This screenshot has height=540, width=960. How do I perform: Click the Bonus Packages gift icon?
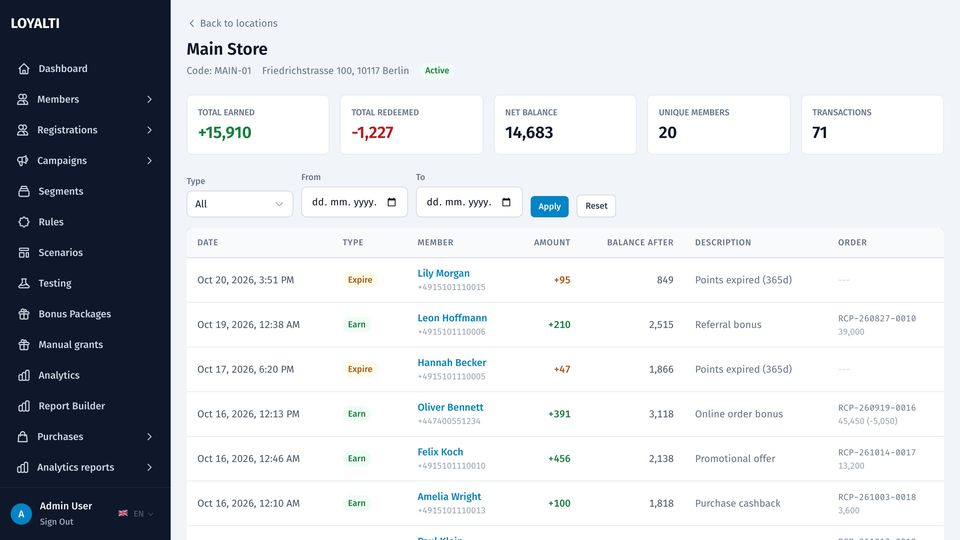click(x=24, y=313)
